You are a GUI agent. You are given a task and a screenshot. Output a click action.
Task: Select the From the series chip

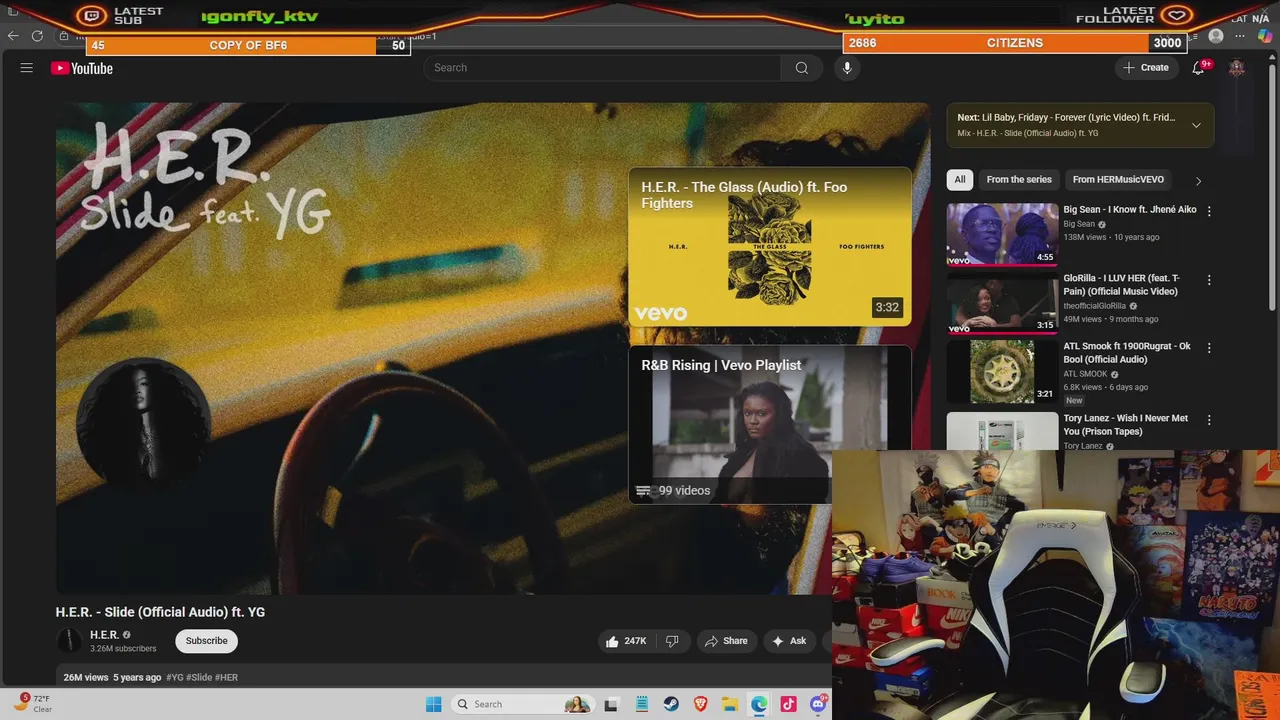click(x=1019, y=180)
